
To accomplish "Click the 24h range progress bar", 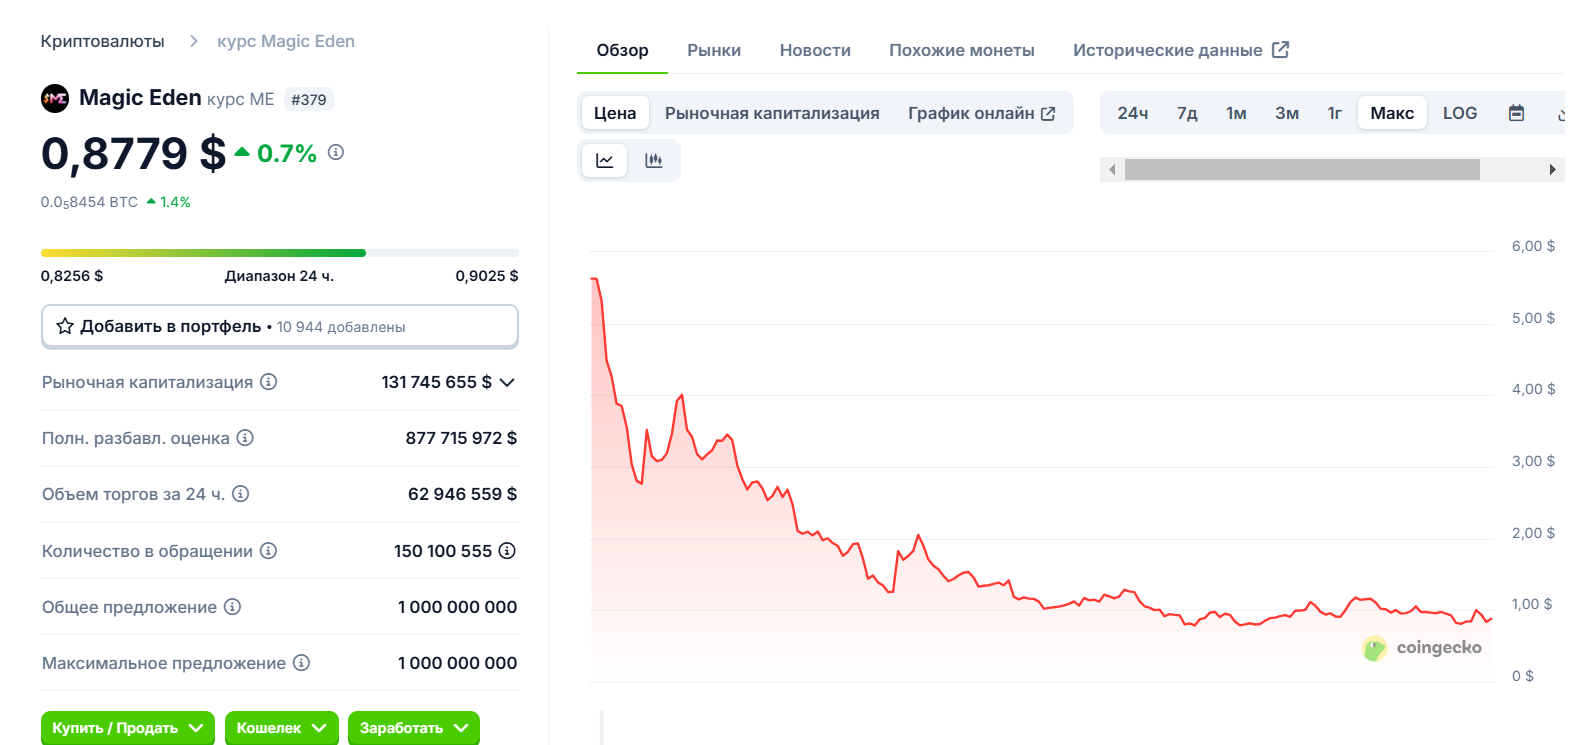I will point(280,253).
